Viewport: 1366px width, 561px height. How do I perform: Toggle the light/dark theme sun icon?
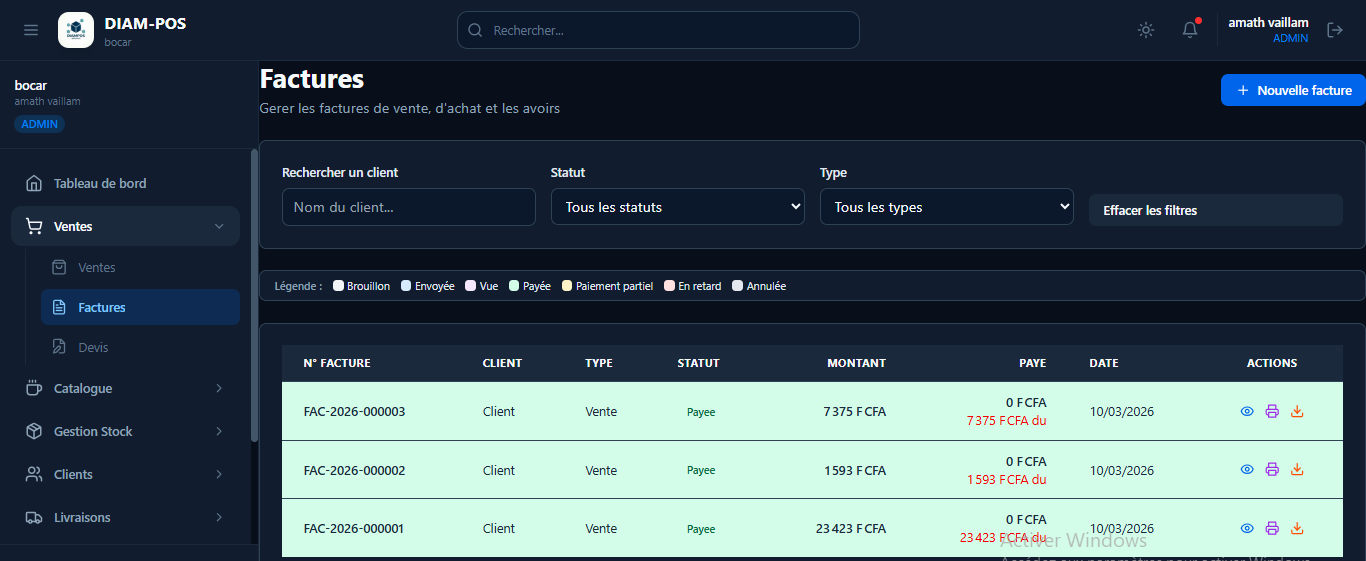pyautogui.click(x=1146, y=30)
